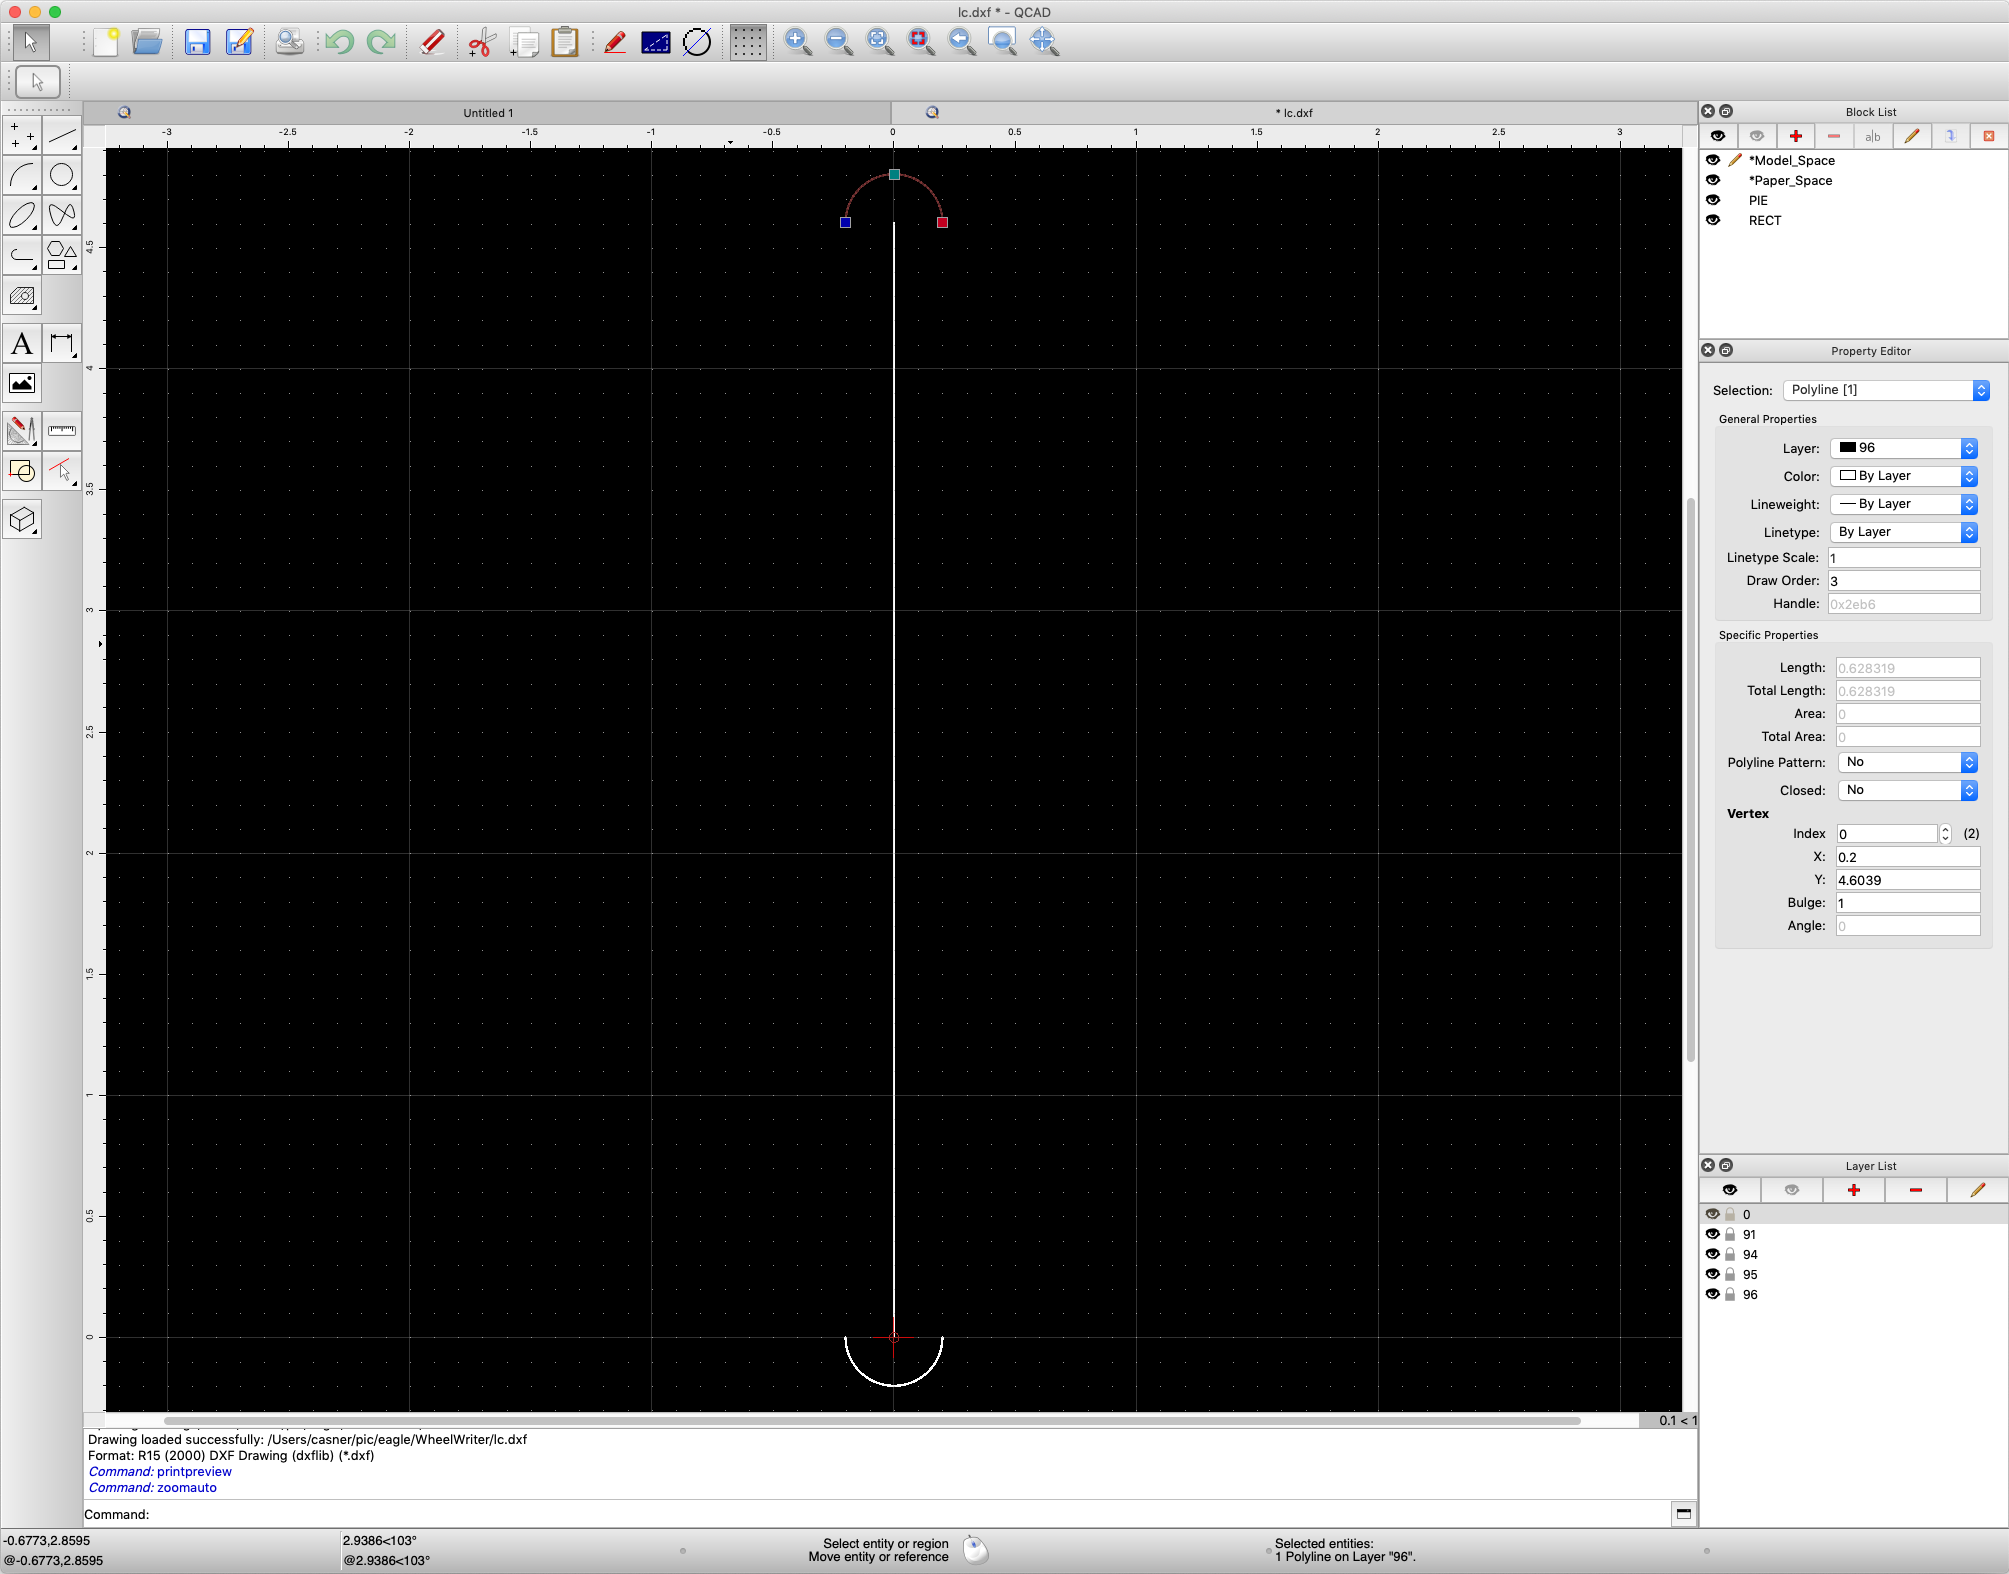The height and width of the screenshot is (1574, 2009).
Task: Activate the Pan Zoom tool
Action: [1044, 42]
